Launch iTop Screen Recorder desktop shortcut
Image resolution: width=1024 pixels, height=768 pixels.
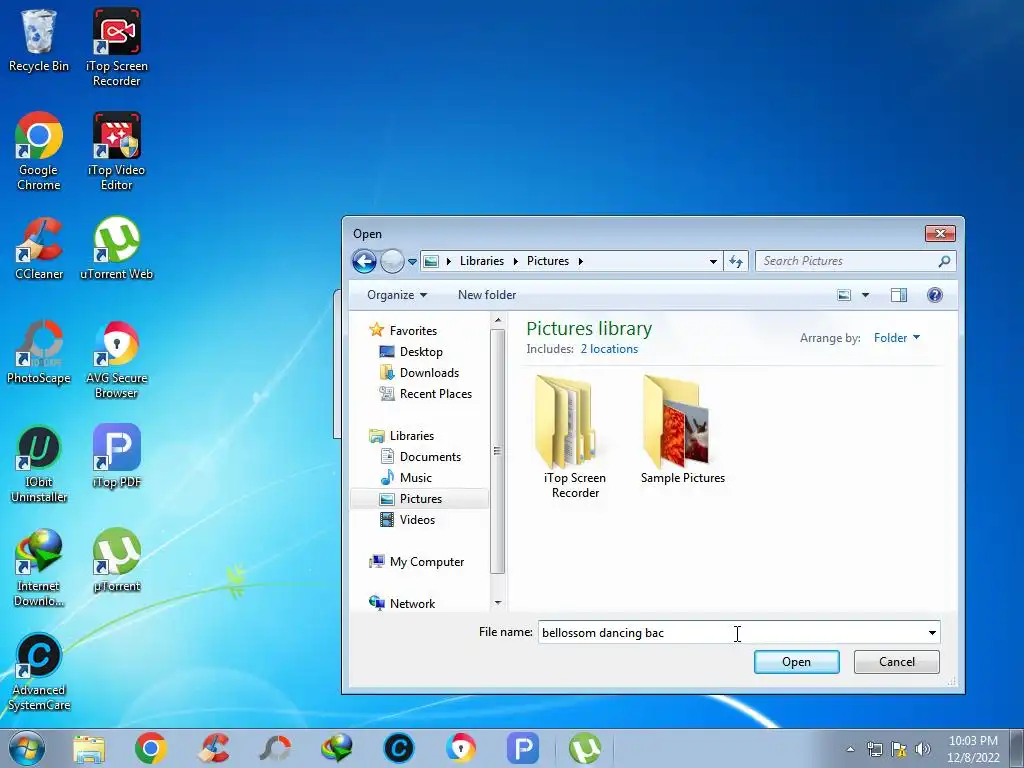tap(116, 47)
